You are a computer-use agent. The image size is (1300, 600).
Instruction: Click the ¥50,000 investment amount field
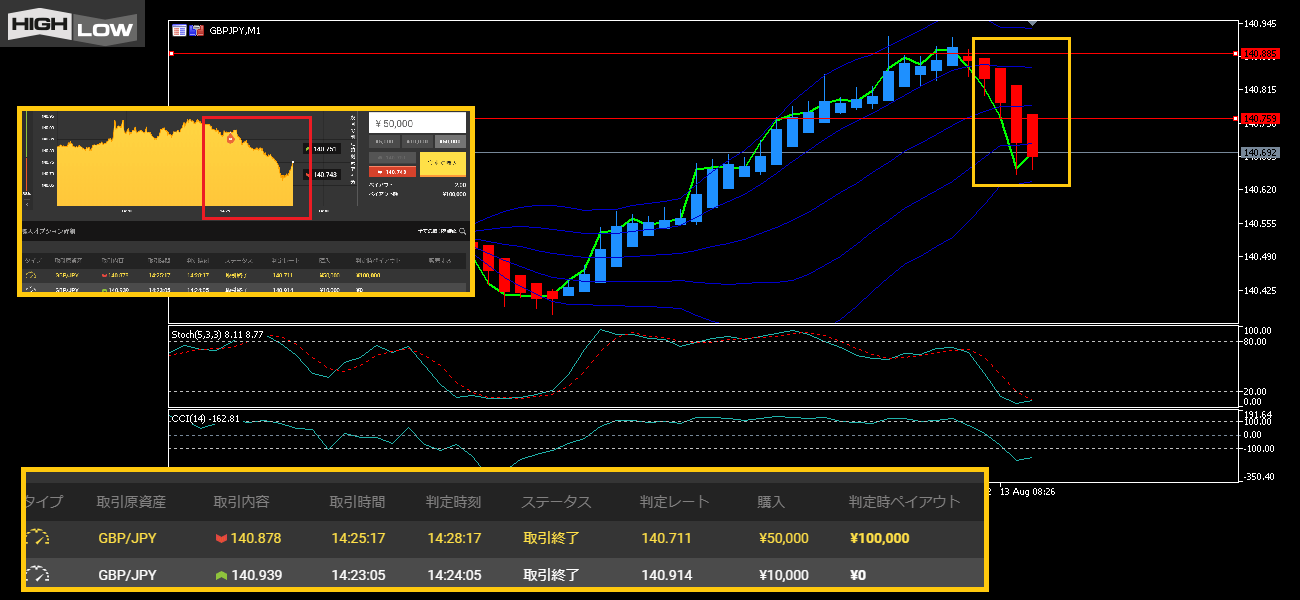point(417,123)
